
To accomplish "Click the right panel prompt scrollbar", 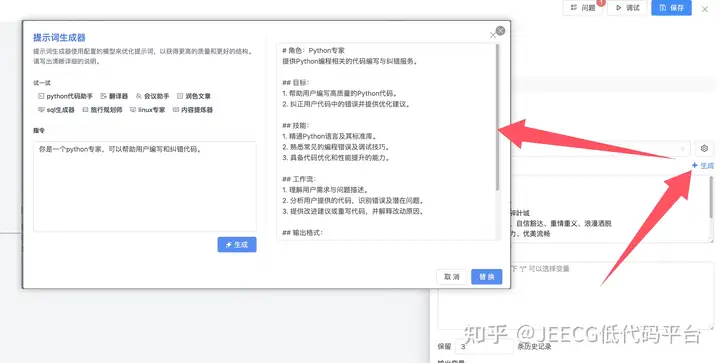I will pos(711,198).
